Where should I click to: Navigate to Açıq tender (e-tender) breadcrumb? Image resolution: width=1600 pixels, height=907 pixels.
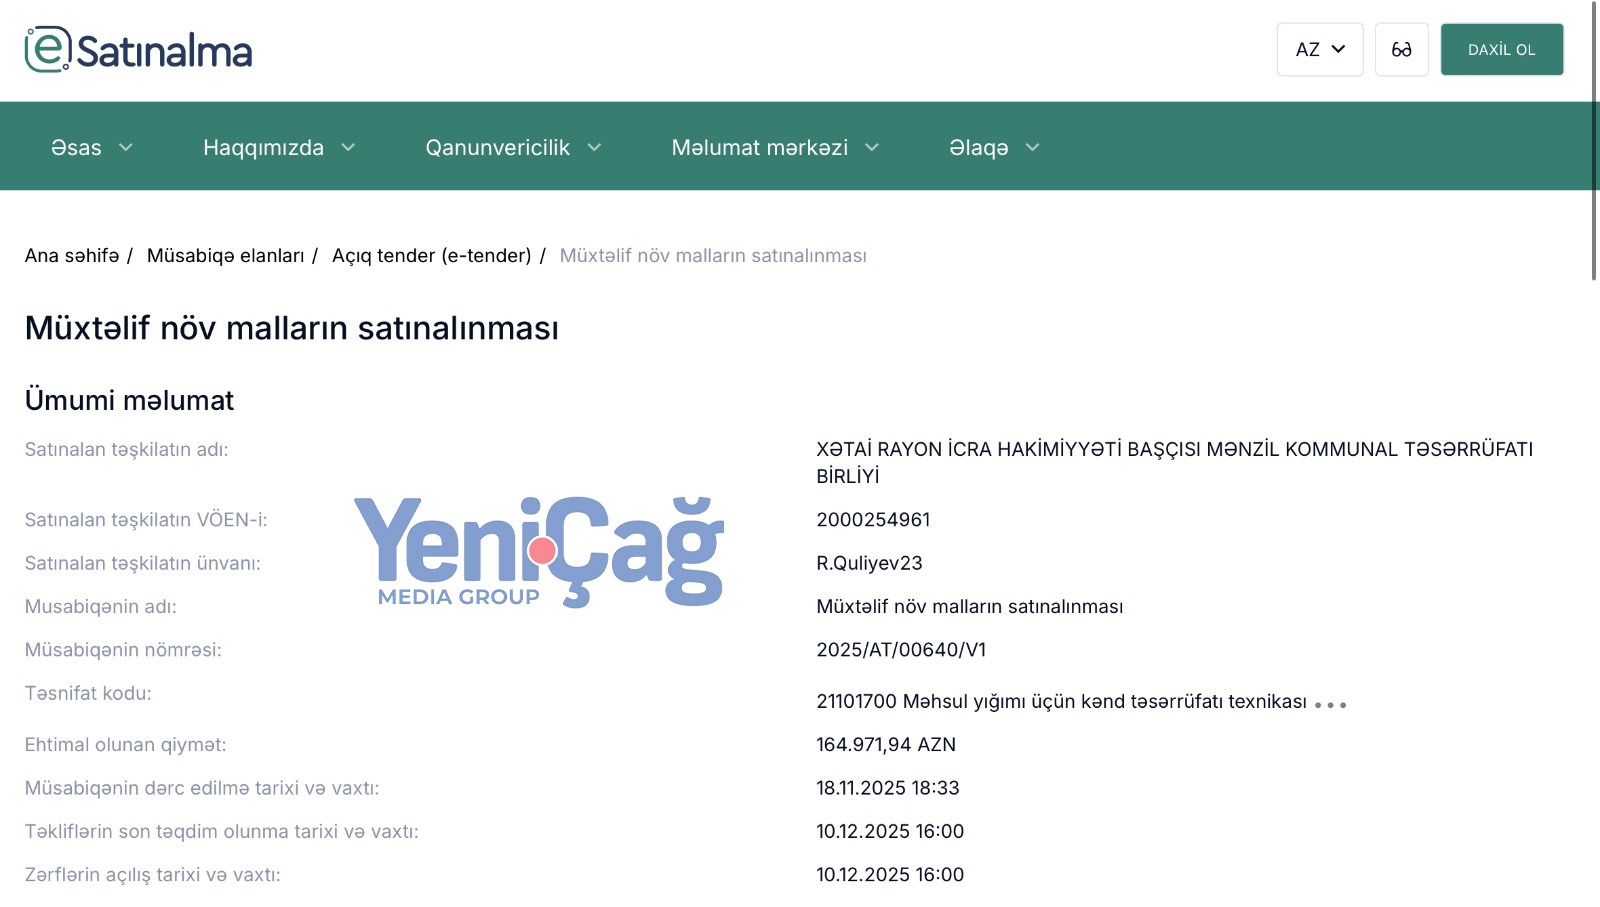431,256
